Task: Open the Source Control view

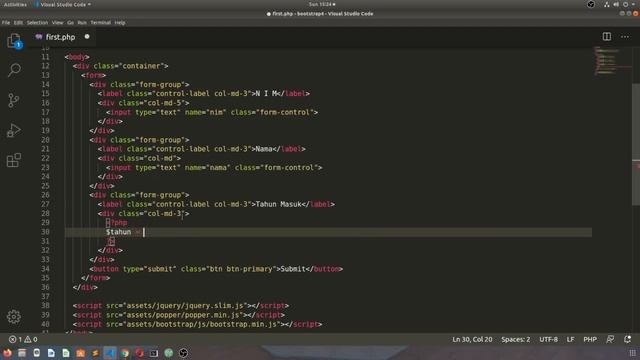Action: (x=14, y=100)
